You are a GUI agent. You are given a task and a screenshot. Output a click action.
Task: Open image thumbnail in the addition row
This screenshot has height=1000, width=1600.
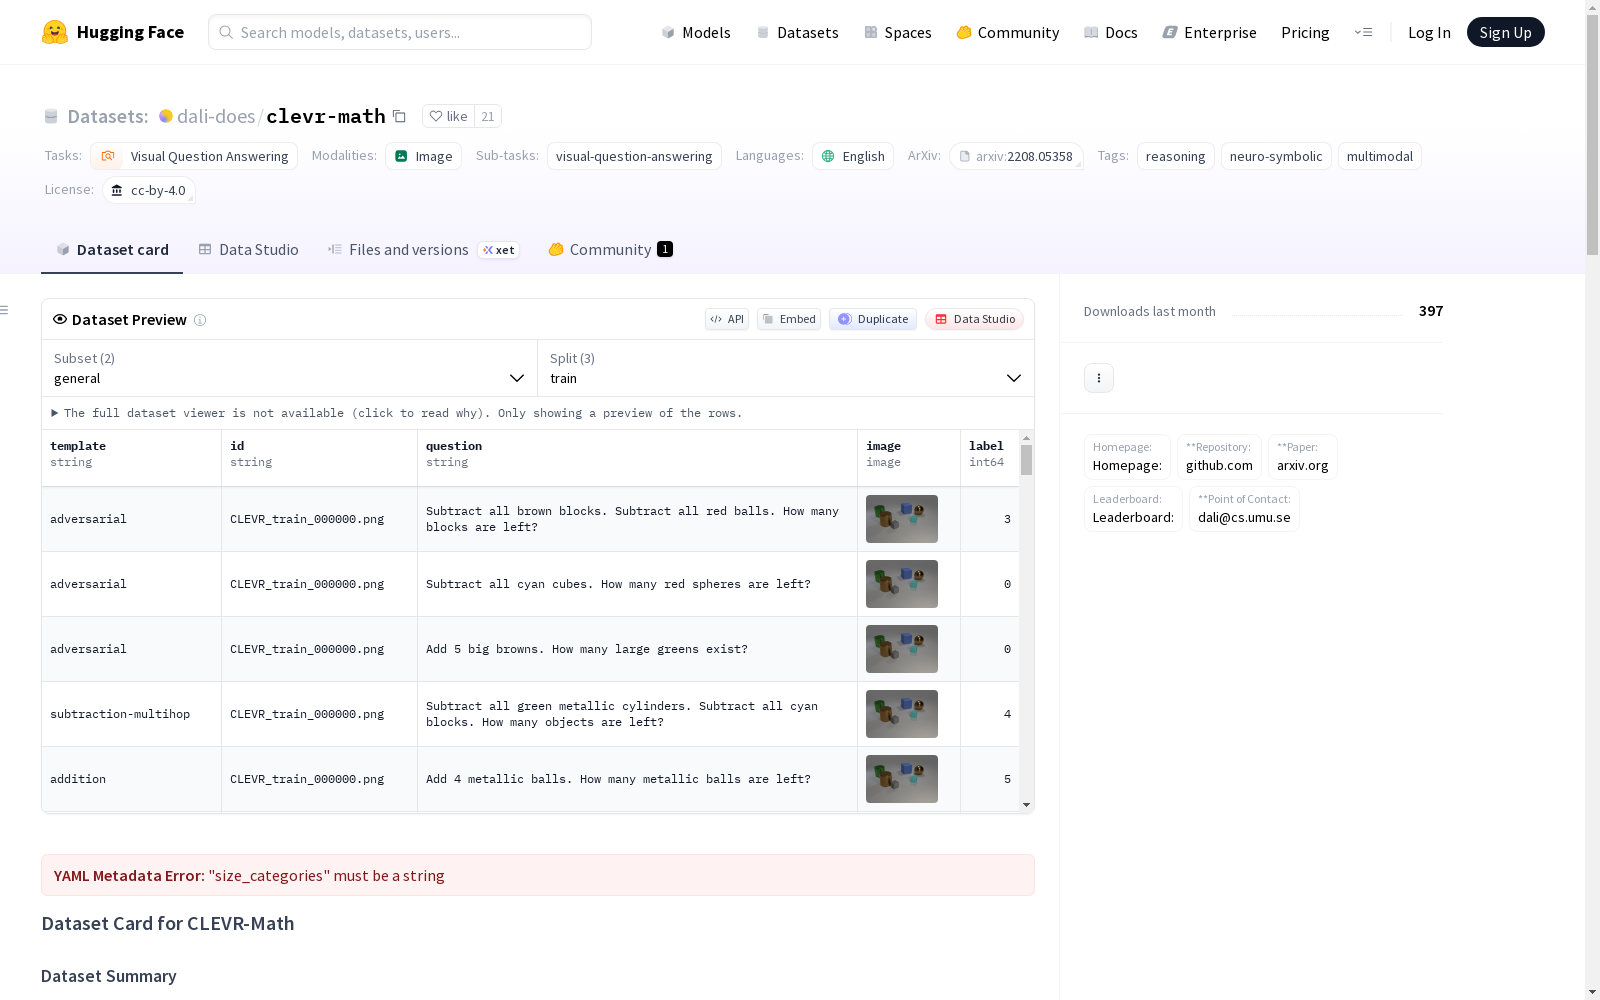coord(902,779)
